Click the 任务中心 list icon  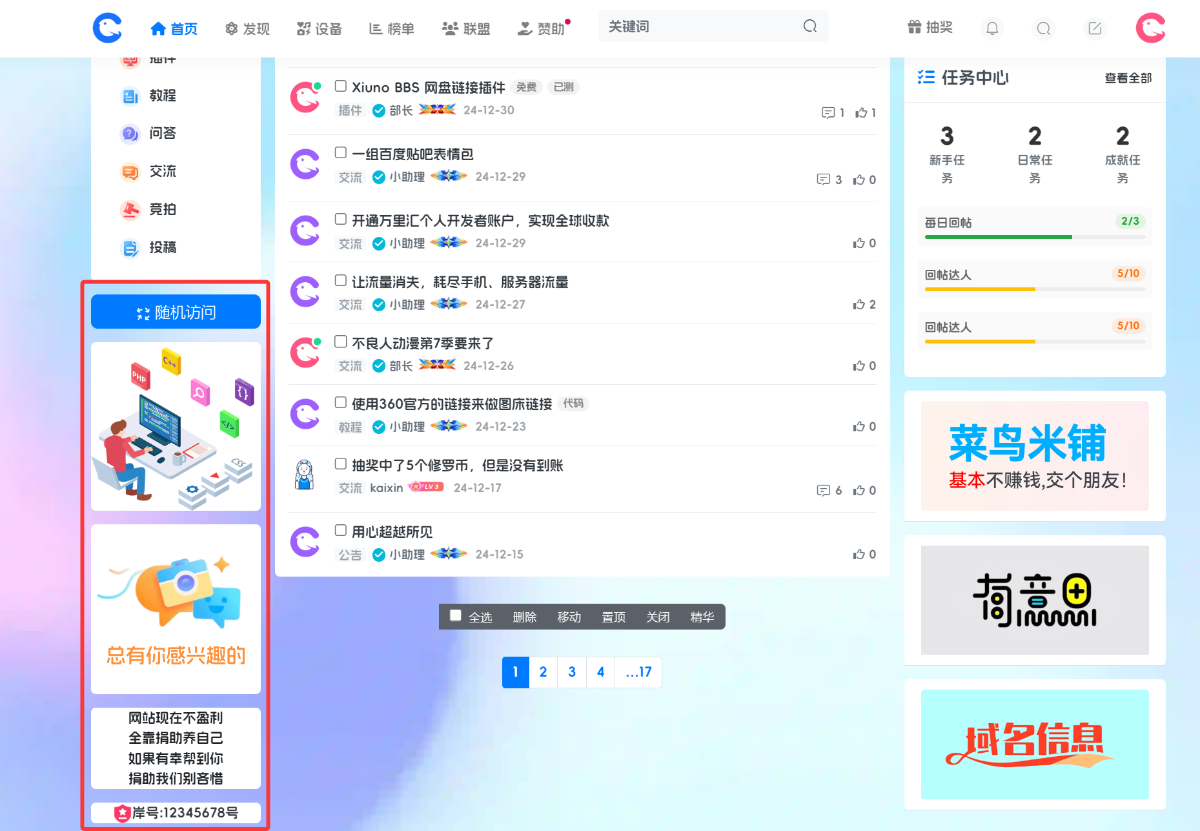point(926,77)
